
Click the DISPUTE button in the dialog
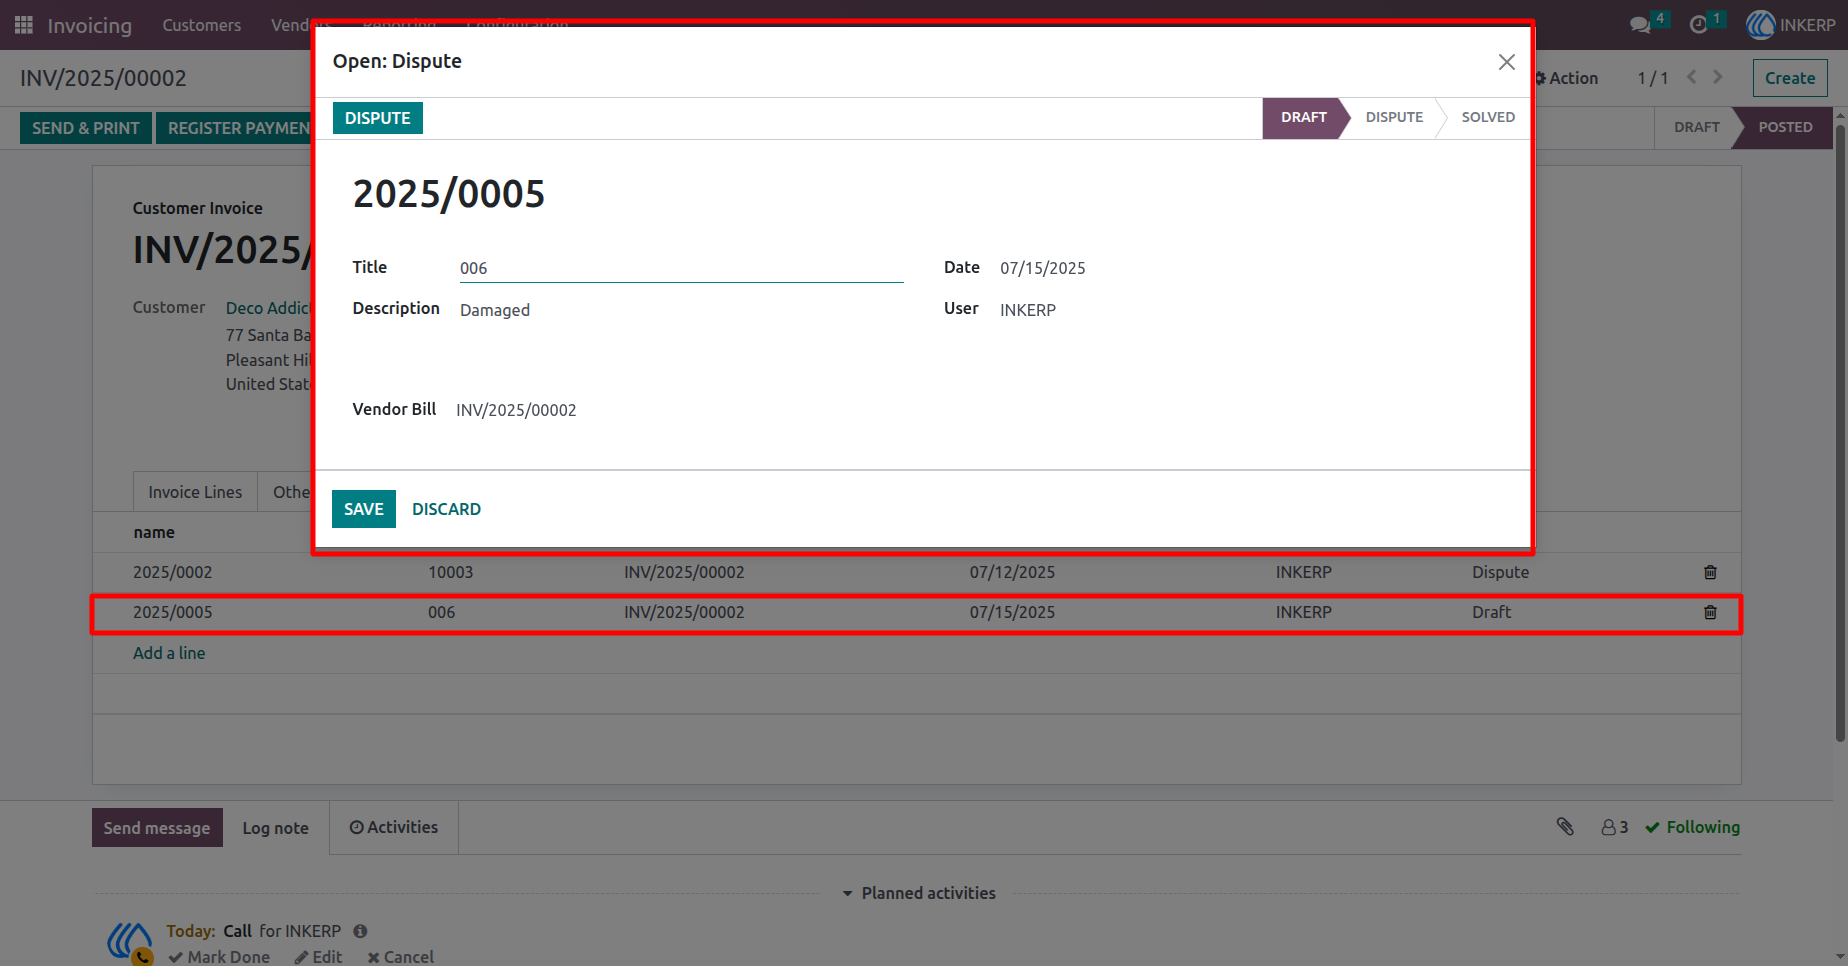tap(378, 118)
